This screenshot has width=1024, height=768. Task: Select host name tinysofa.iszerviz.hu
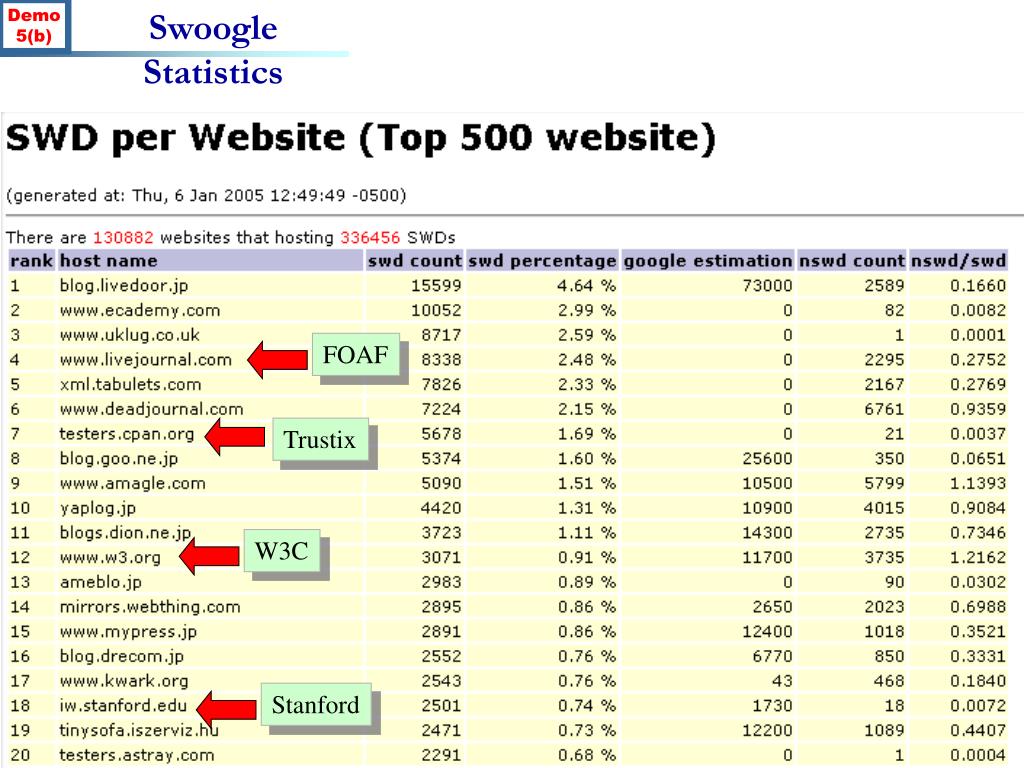coord(139,730)
